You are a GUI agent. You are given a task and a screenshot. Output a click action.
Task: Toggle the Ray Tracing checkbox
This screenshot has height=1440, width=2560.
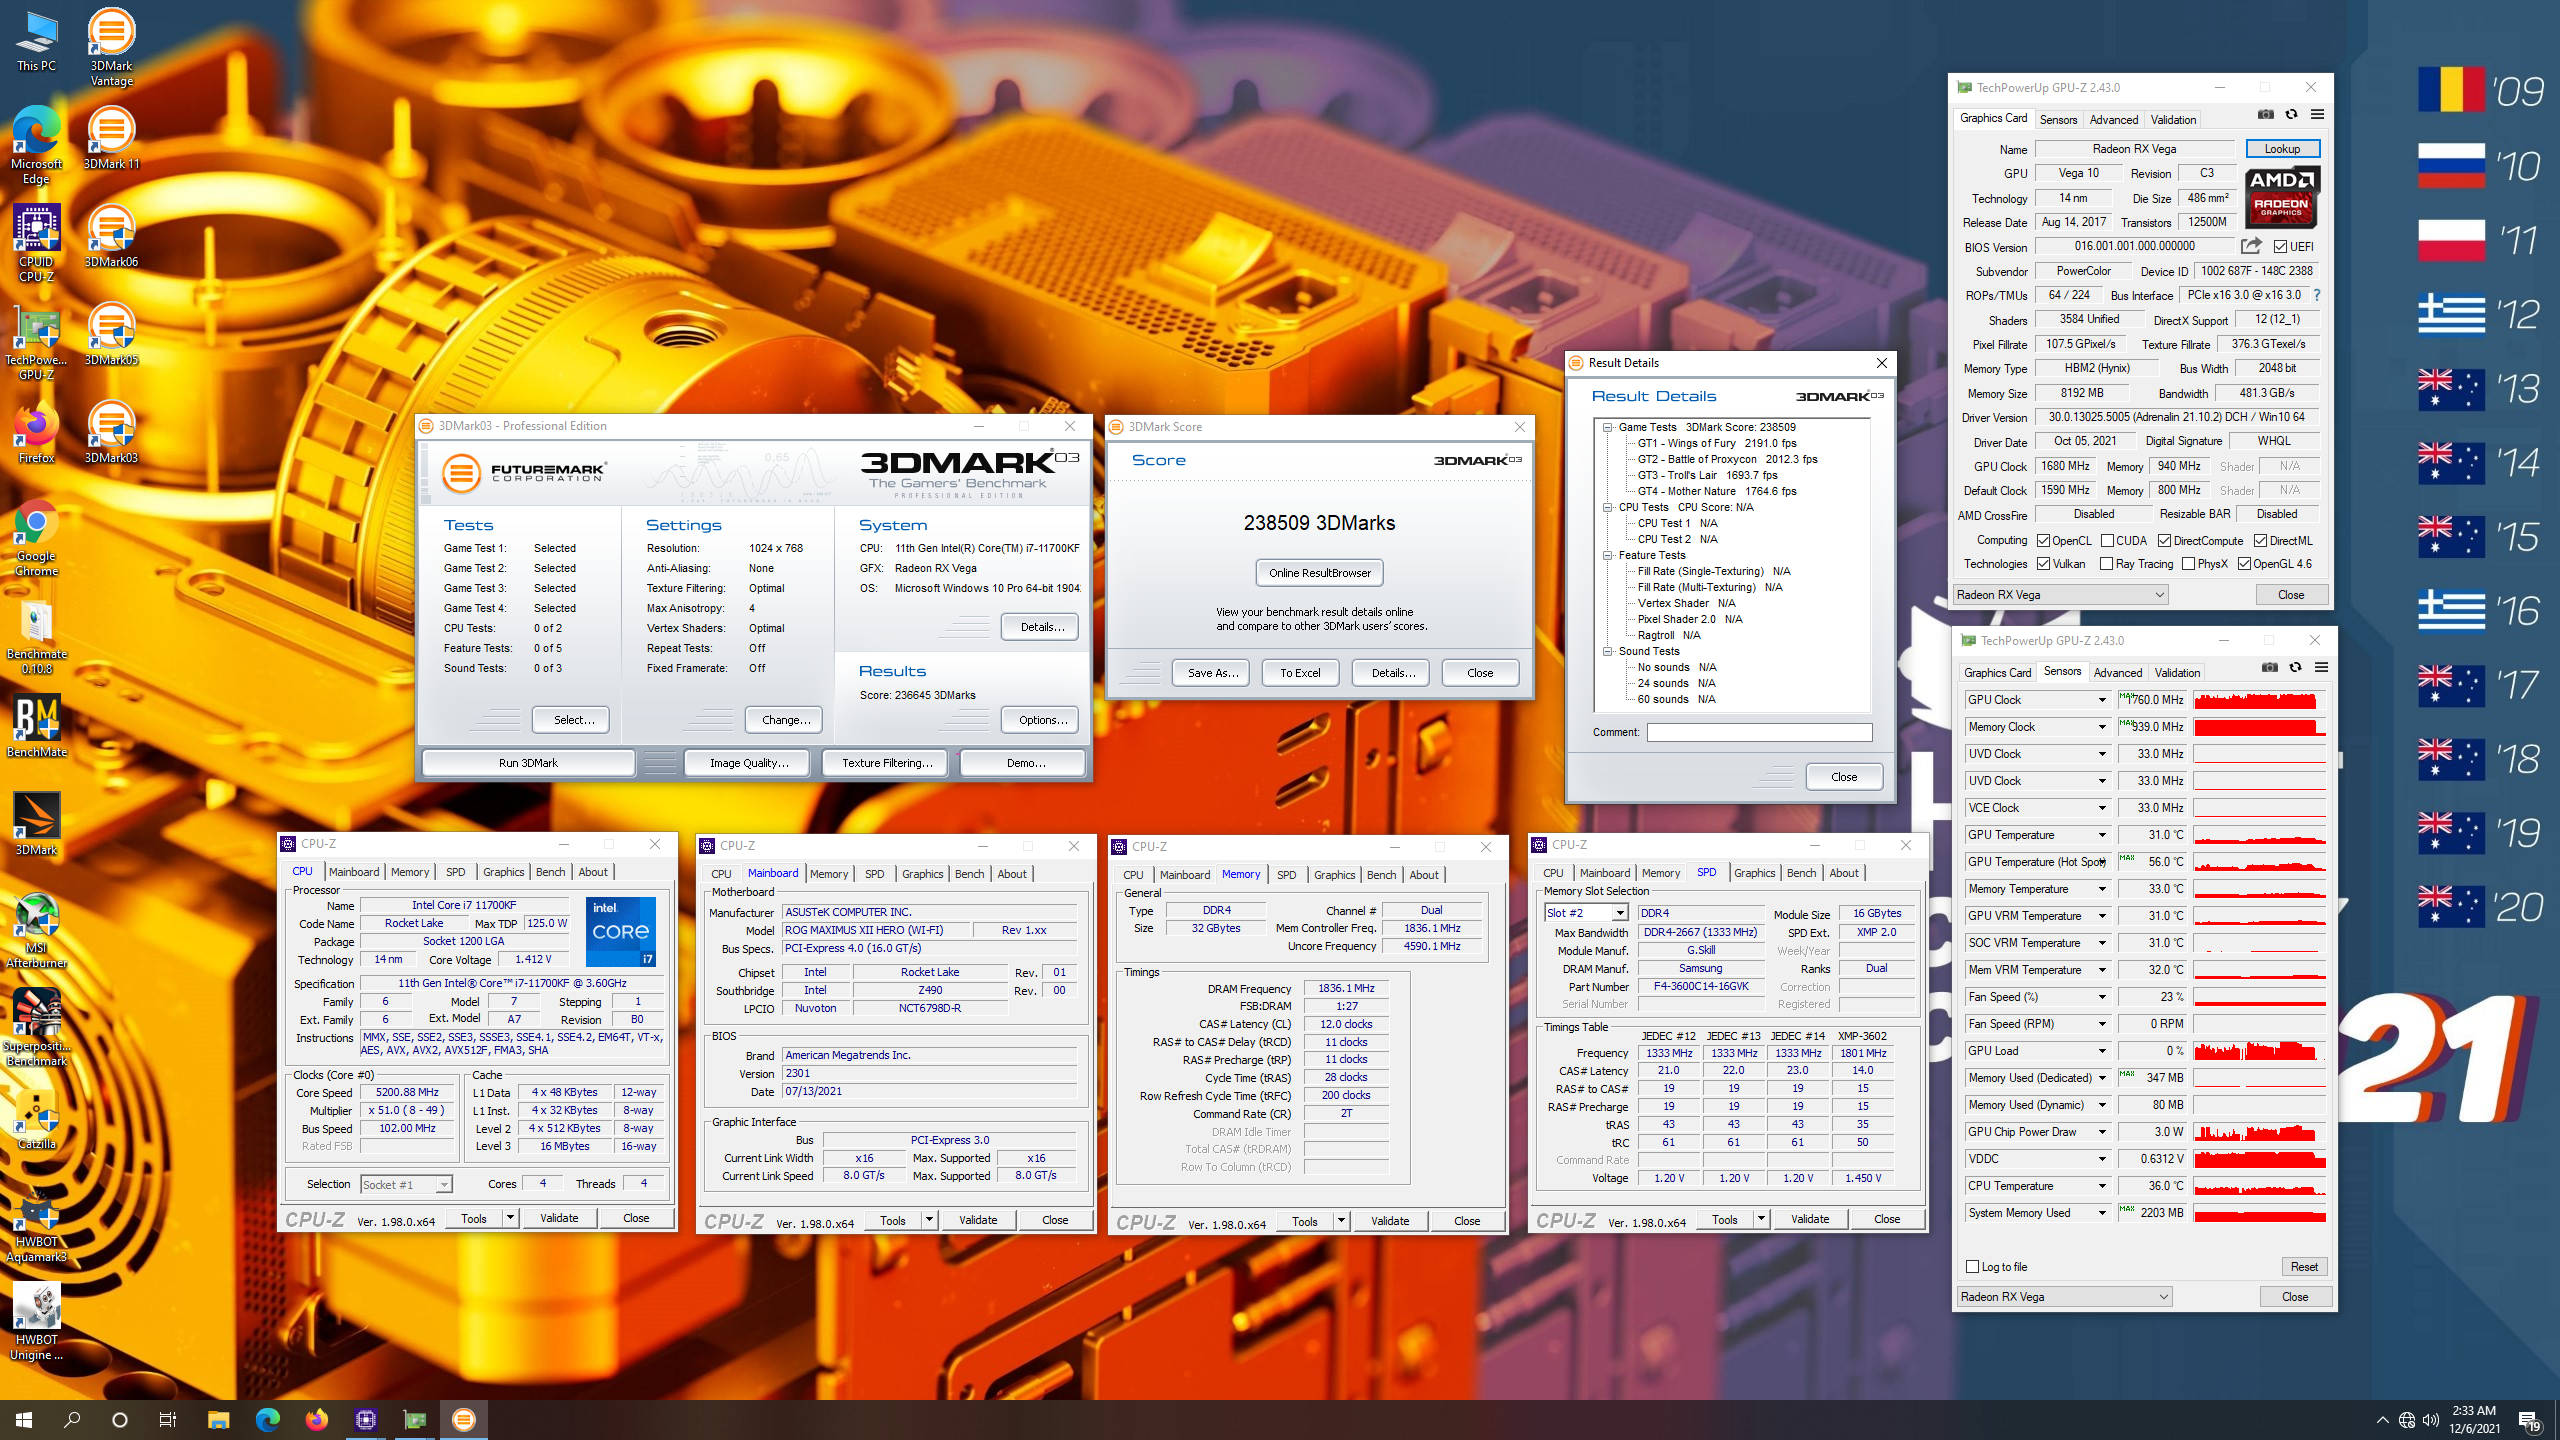click(2107, 564)
